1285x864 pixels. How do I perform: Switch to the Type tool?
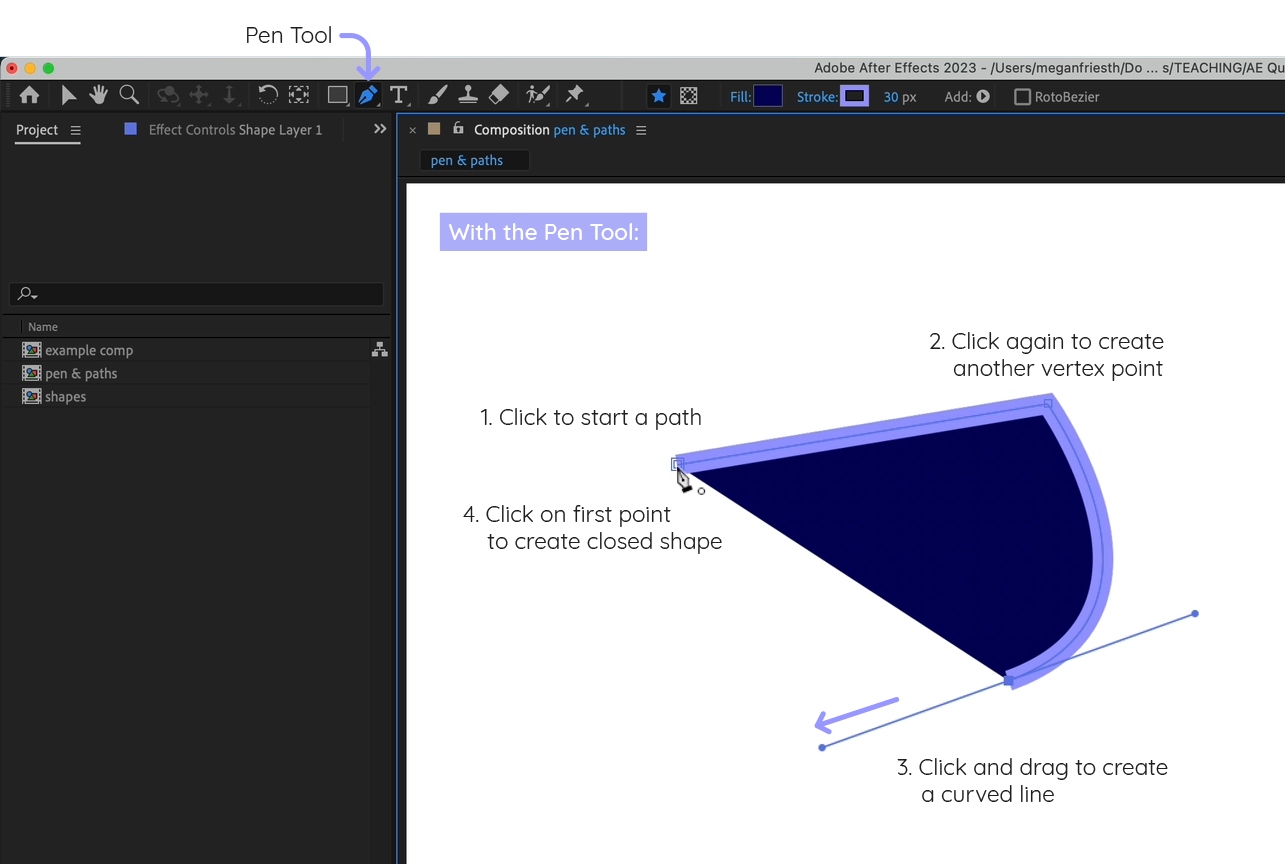click(398, 95)
